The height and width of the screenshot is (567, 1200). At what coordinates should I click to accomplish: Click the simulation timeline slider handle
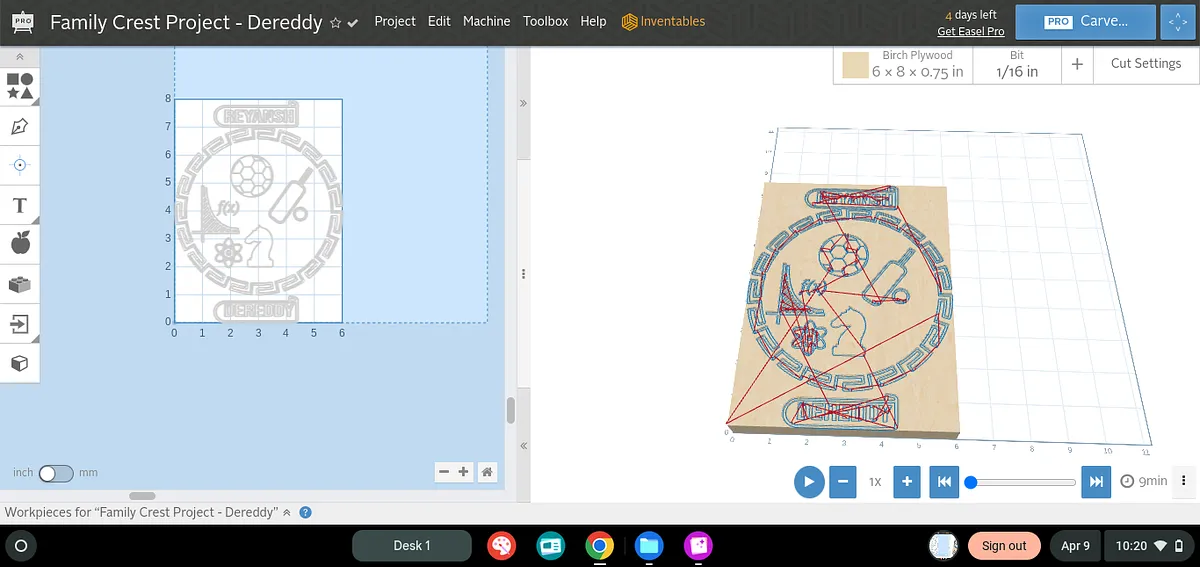coord(970,482)
